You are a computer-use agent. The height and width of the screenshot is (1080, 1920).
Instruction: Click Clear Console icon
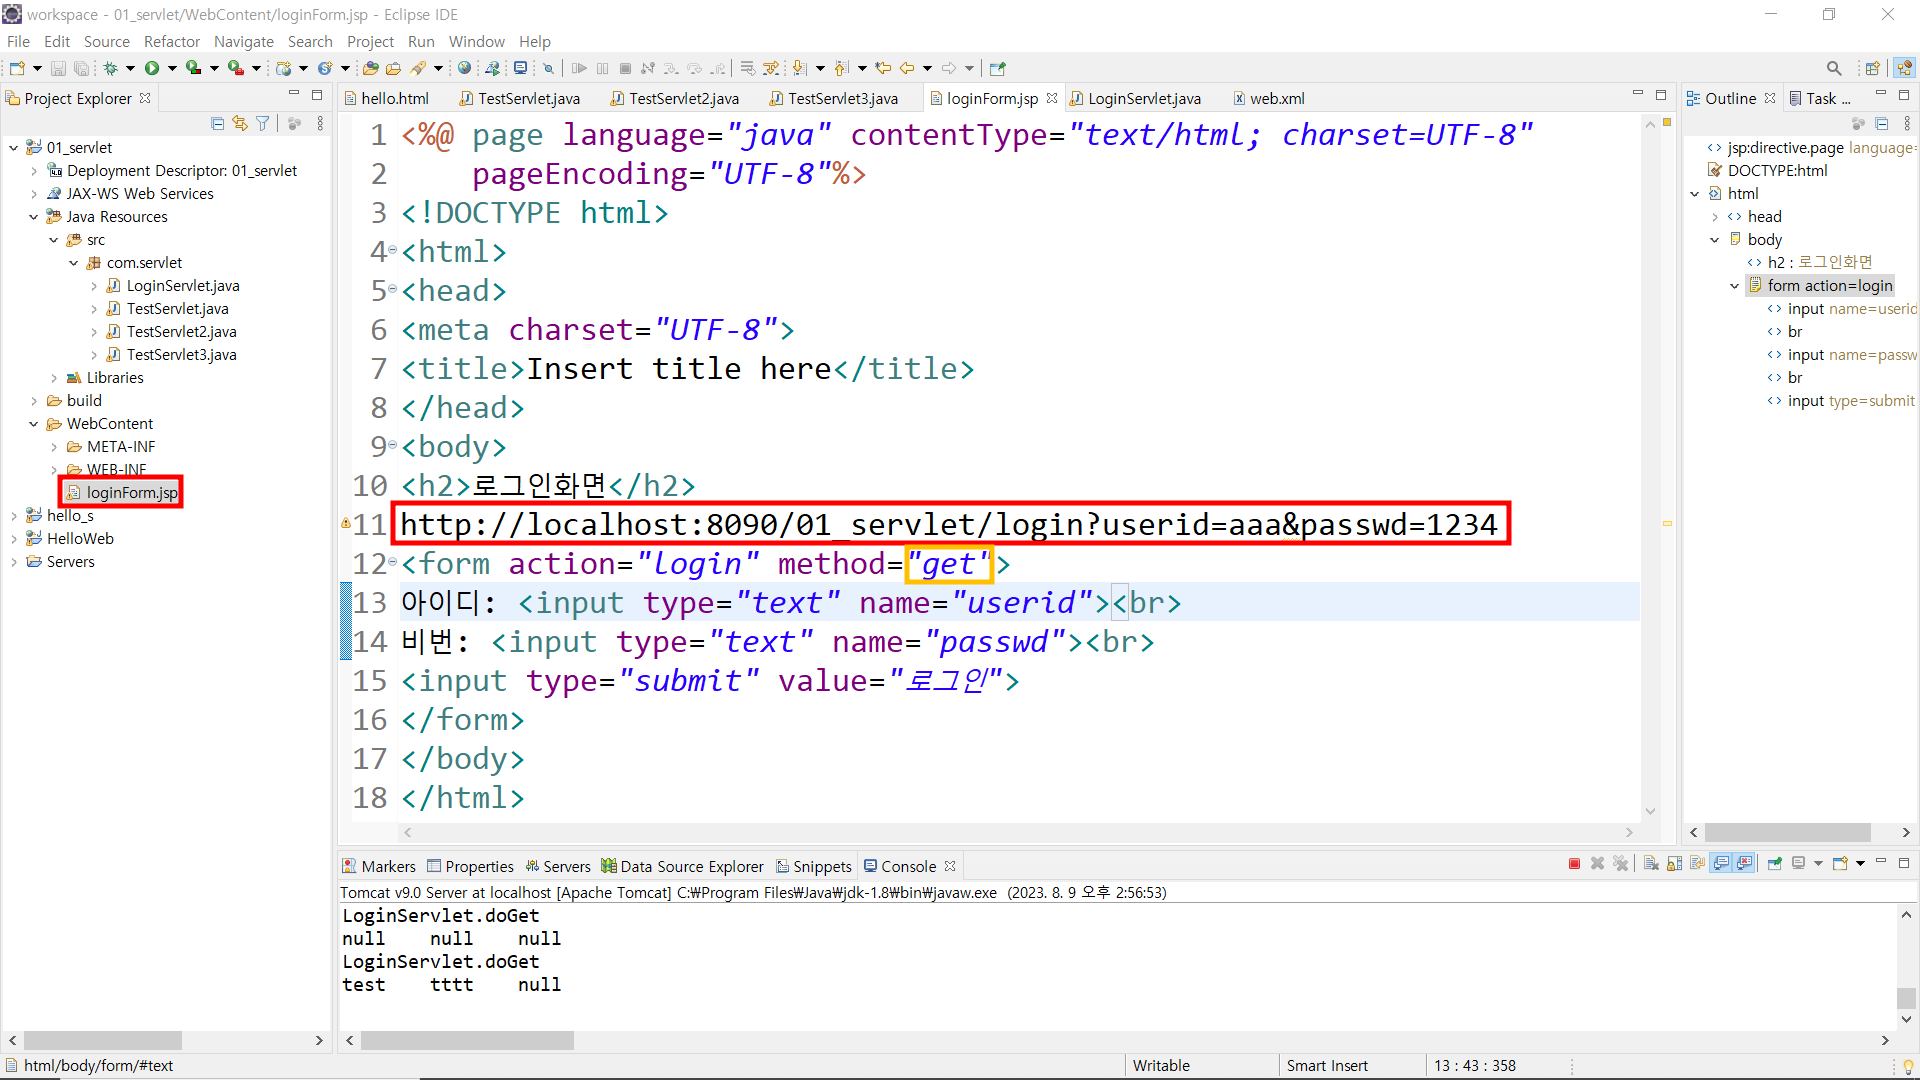[1651, 864]
